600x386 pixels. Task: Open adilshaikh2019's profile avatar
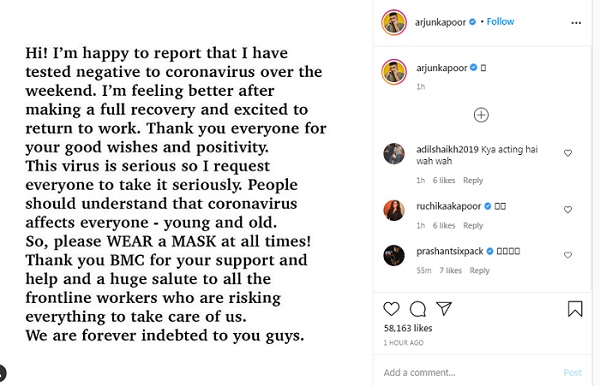click(394, 154)
